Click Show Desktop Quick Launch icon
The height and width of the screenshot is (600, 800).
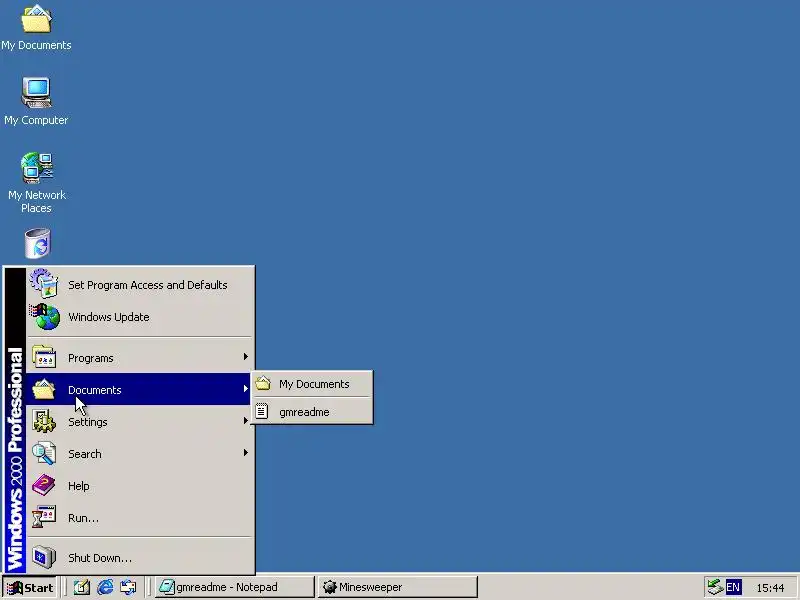tap(82, 587)
